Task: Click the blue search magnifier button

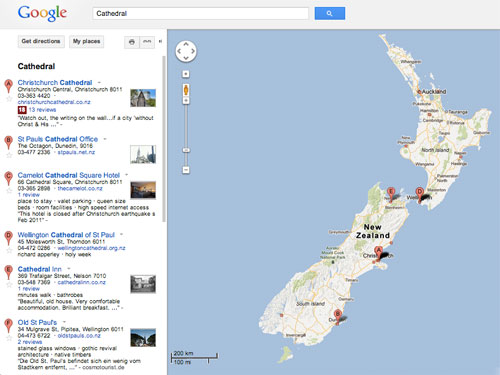Action: 330,13
